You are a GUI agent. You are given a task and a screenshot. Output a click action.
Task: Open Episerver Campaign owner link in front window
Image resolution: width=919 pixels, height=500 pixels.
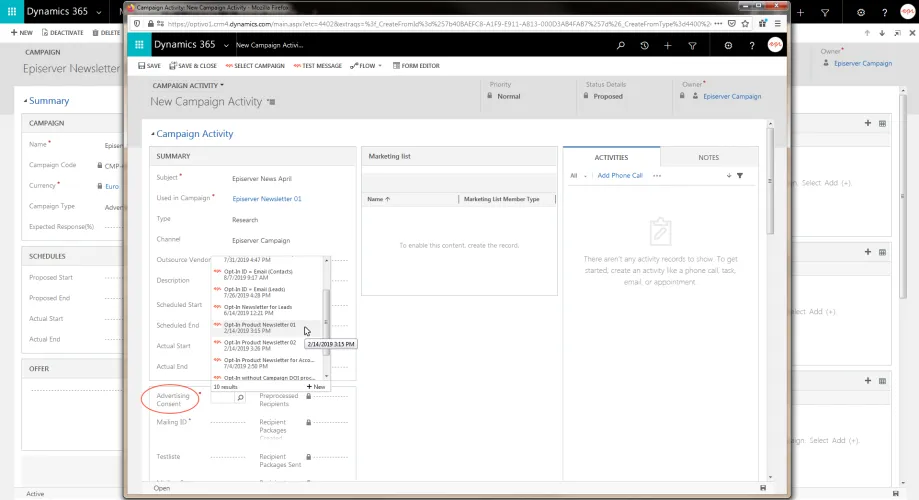pyautogui.click(x=732, y=96)
